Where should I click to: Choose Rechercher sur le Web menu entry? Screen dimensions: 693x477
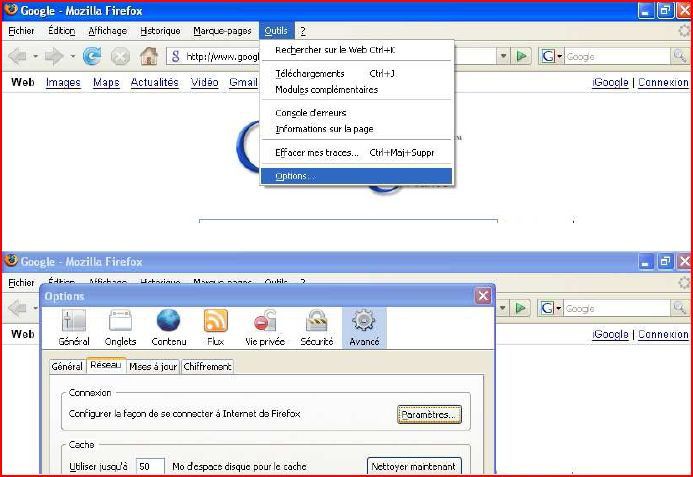click(357, 50)
